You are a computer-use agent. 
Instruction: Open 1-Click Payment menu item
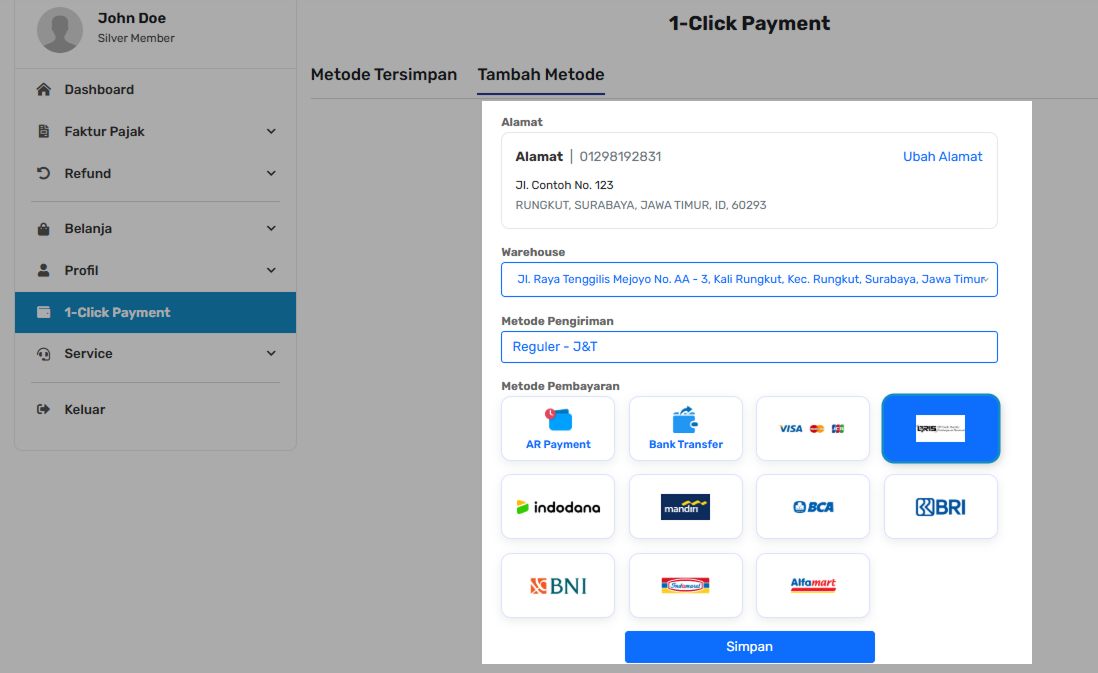click(x=155, y=312)
